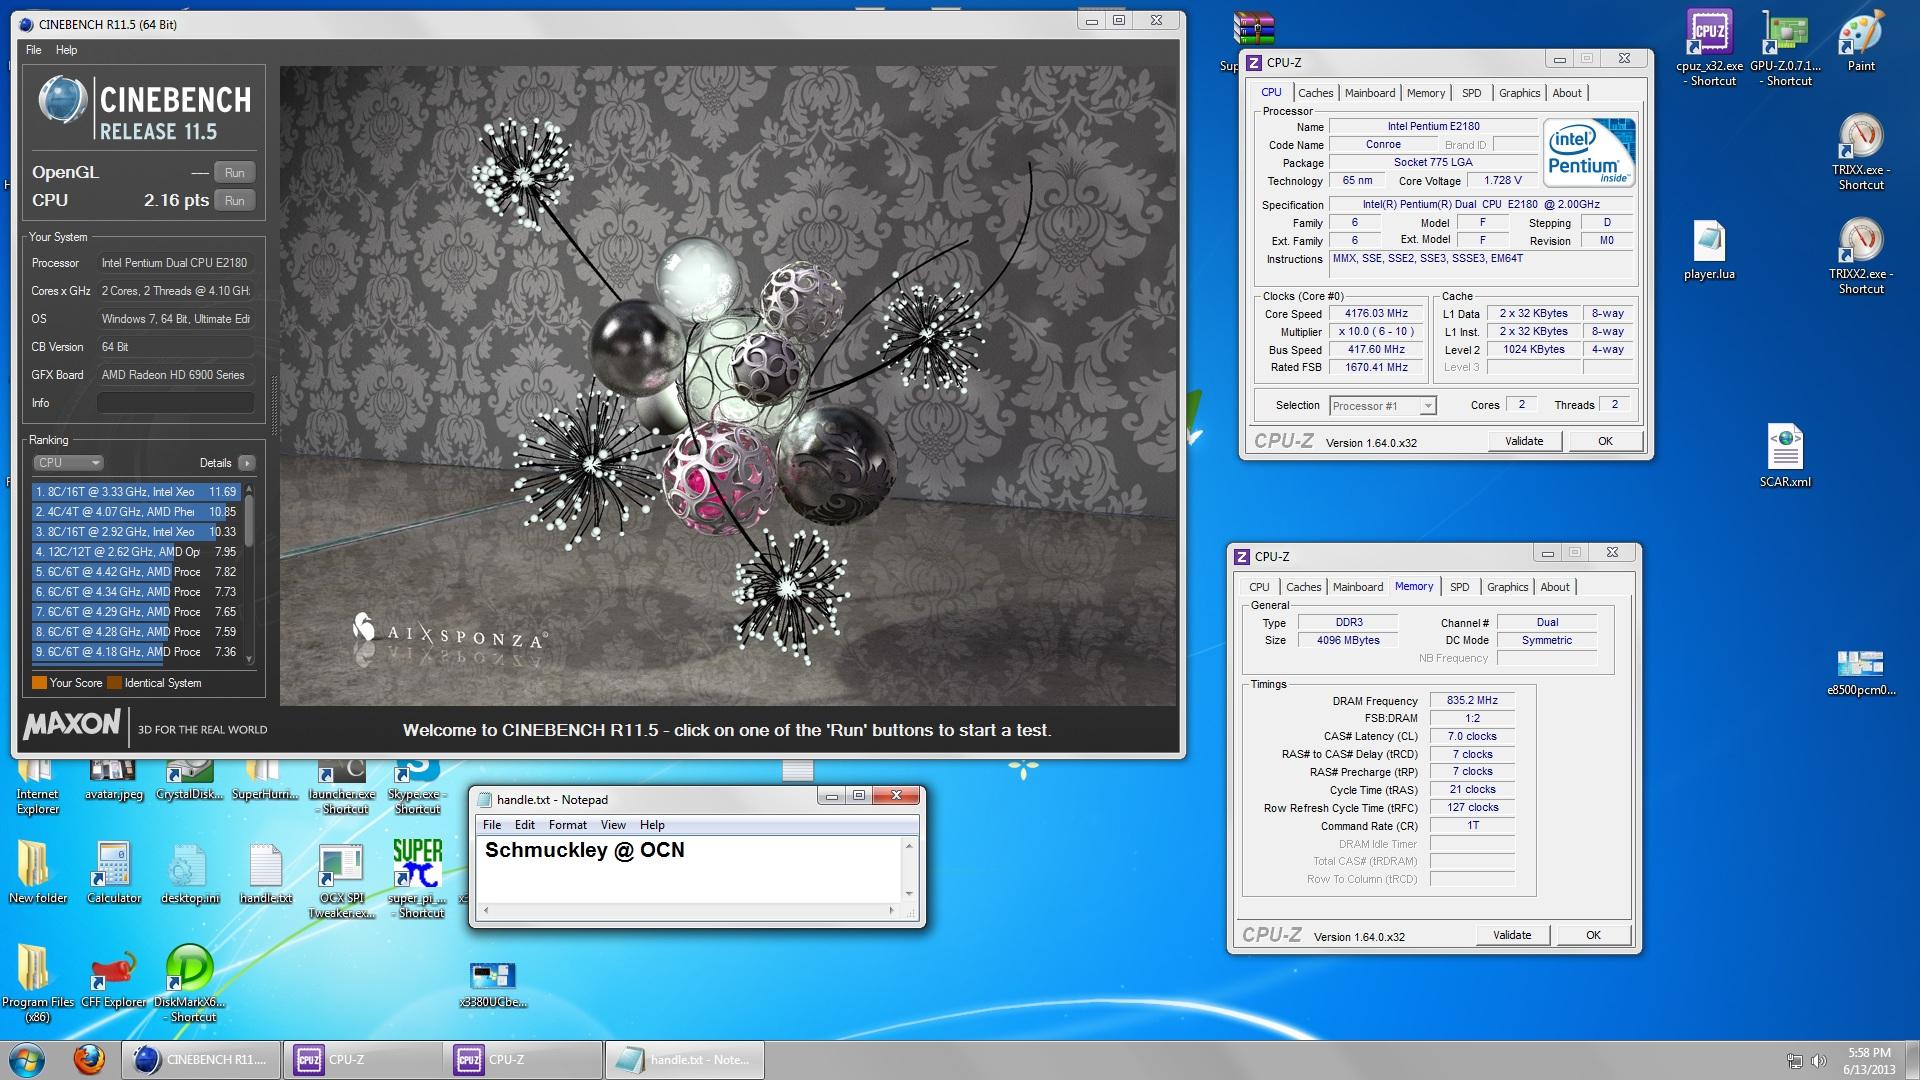Viewport: 1920px width, 1080px height.
Task: Open Skype.exe shortcut icon
Action: pos(417,788)
